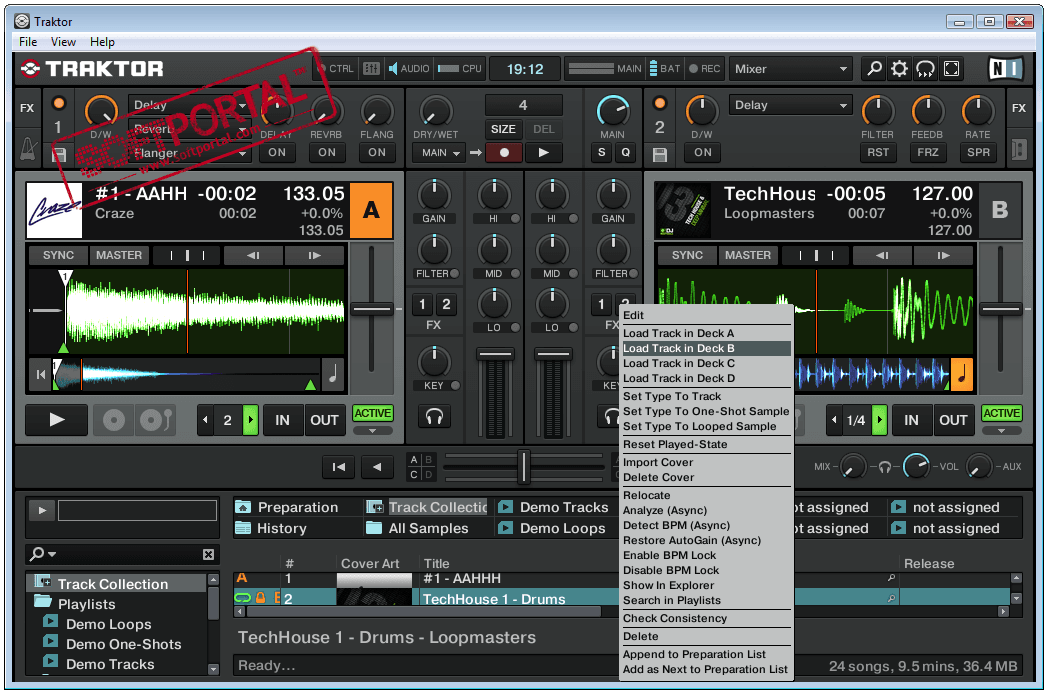1048x693 pixels.
Task: Toggle REVRB ON button in FX unit 1
Action: 327,152
